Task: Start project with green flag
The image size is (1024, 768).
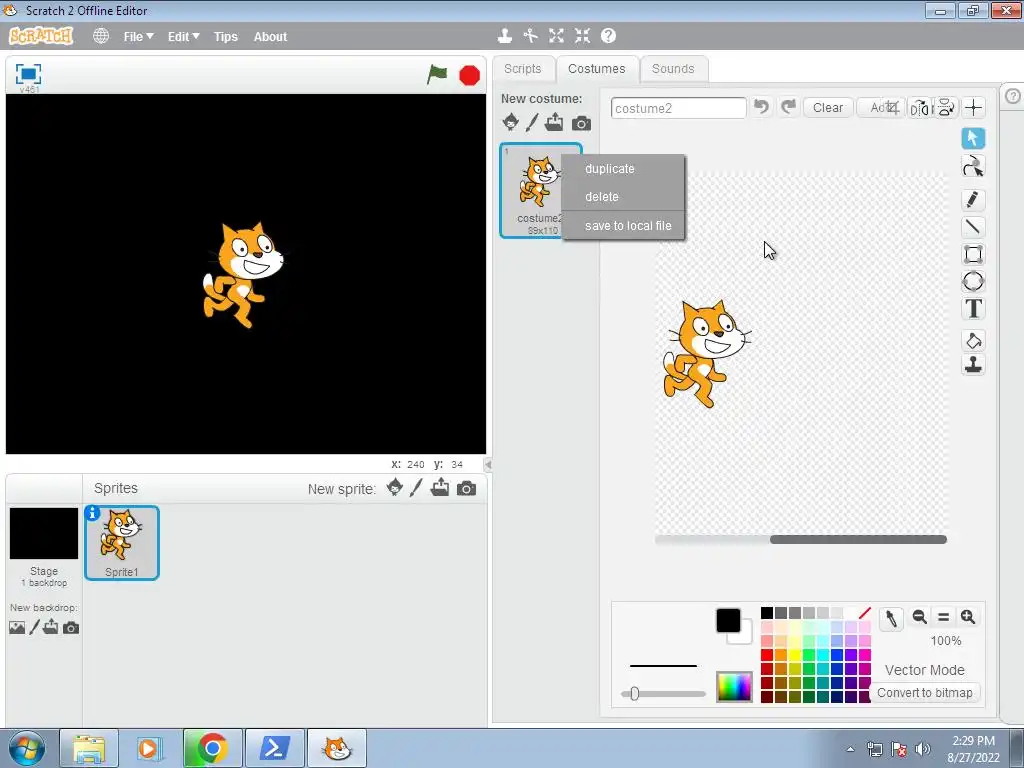Action: (437, 74)
